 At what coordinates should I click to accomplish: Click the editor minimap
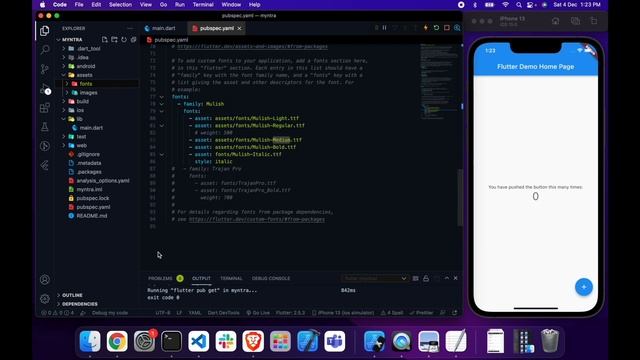(x=439, y=82)
